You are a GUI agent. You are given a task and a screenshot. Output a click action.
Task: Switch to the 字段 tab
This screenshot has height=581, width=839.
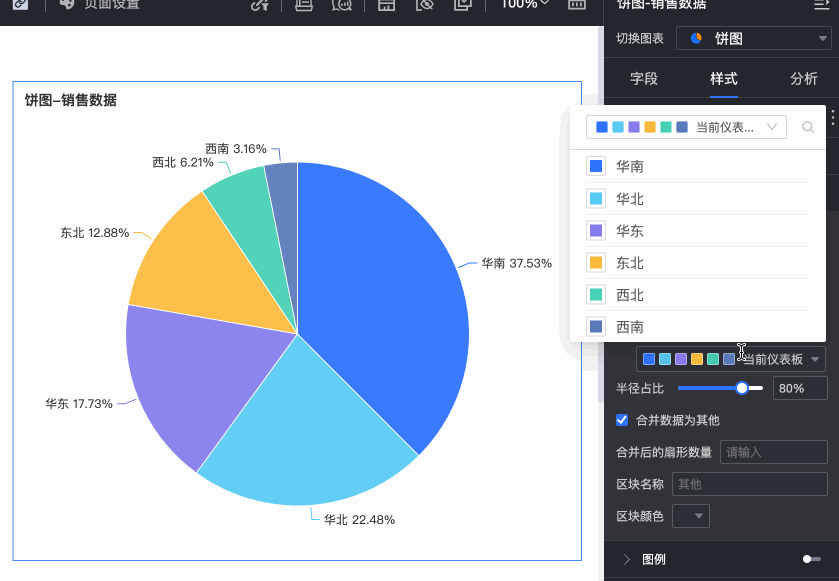coord(644,79)
